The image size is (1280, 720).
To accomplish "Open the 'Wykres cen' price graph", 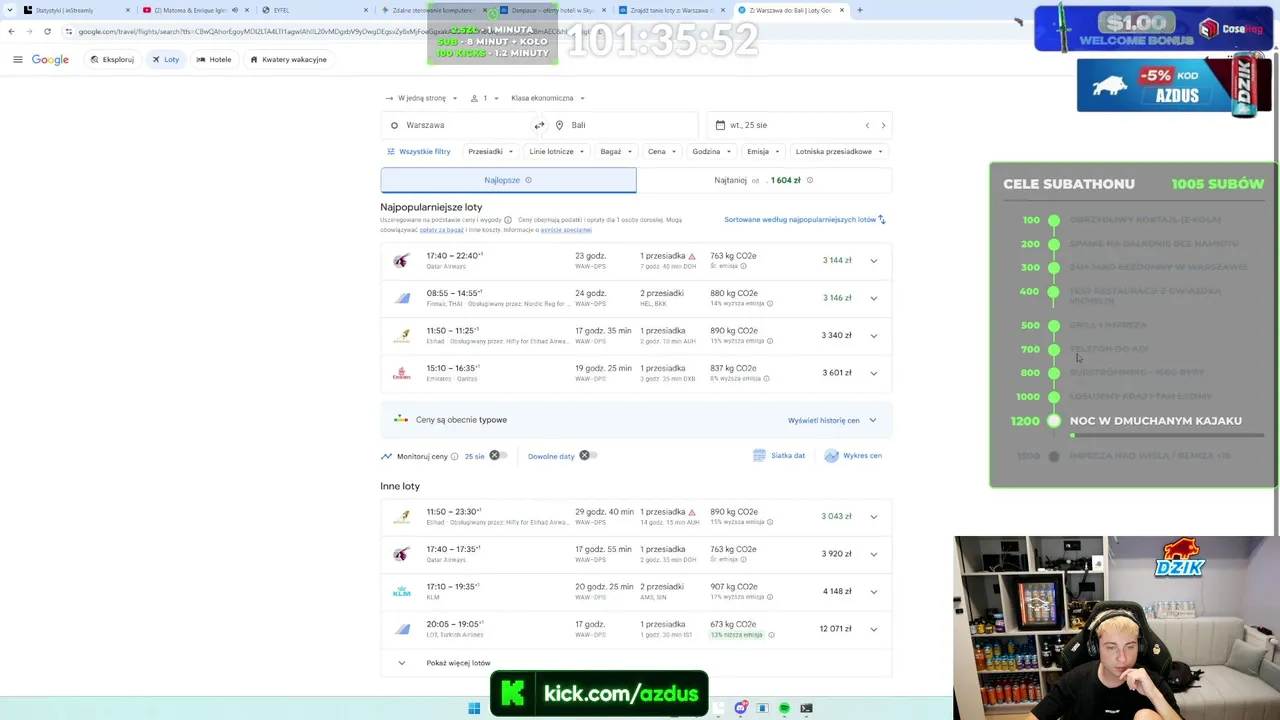I will click(x=853, y=456).
